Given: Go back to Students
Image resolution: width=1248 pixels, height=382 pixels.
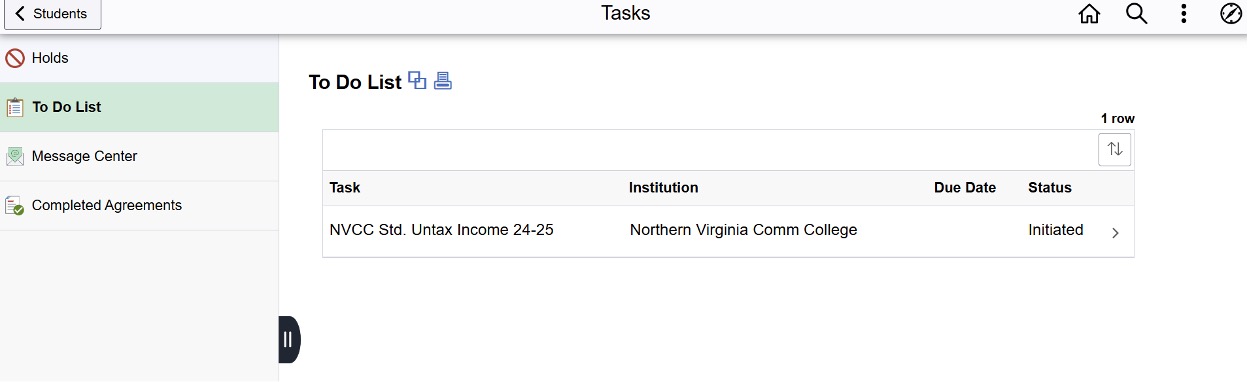Looking at the screenshot, I should click(52, 14).
